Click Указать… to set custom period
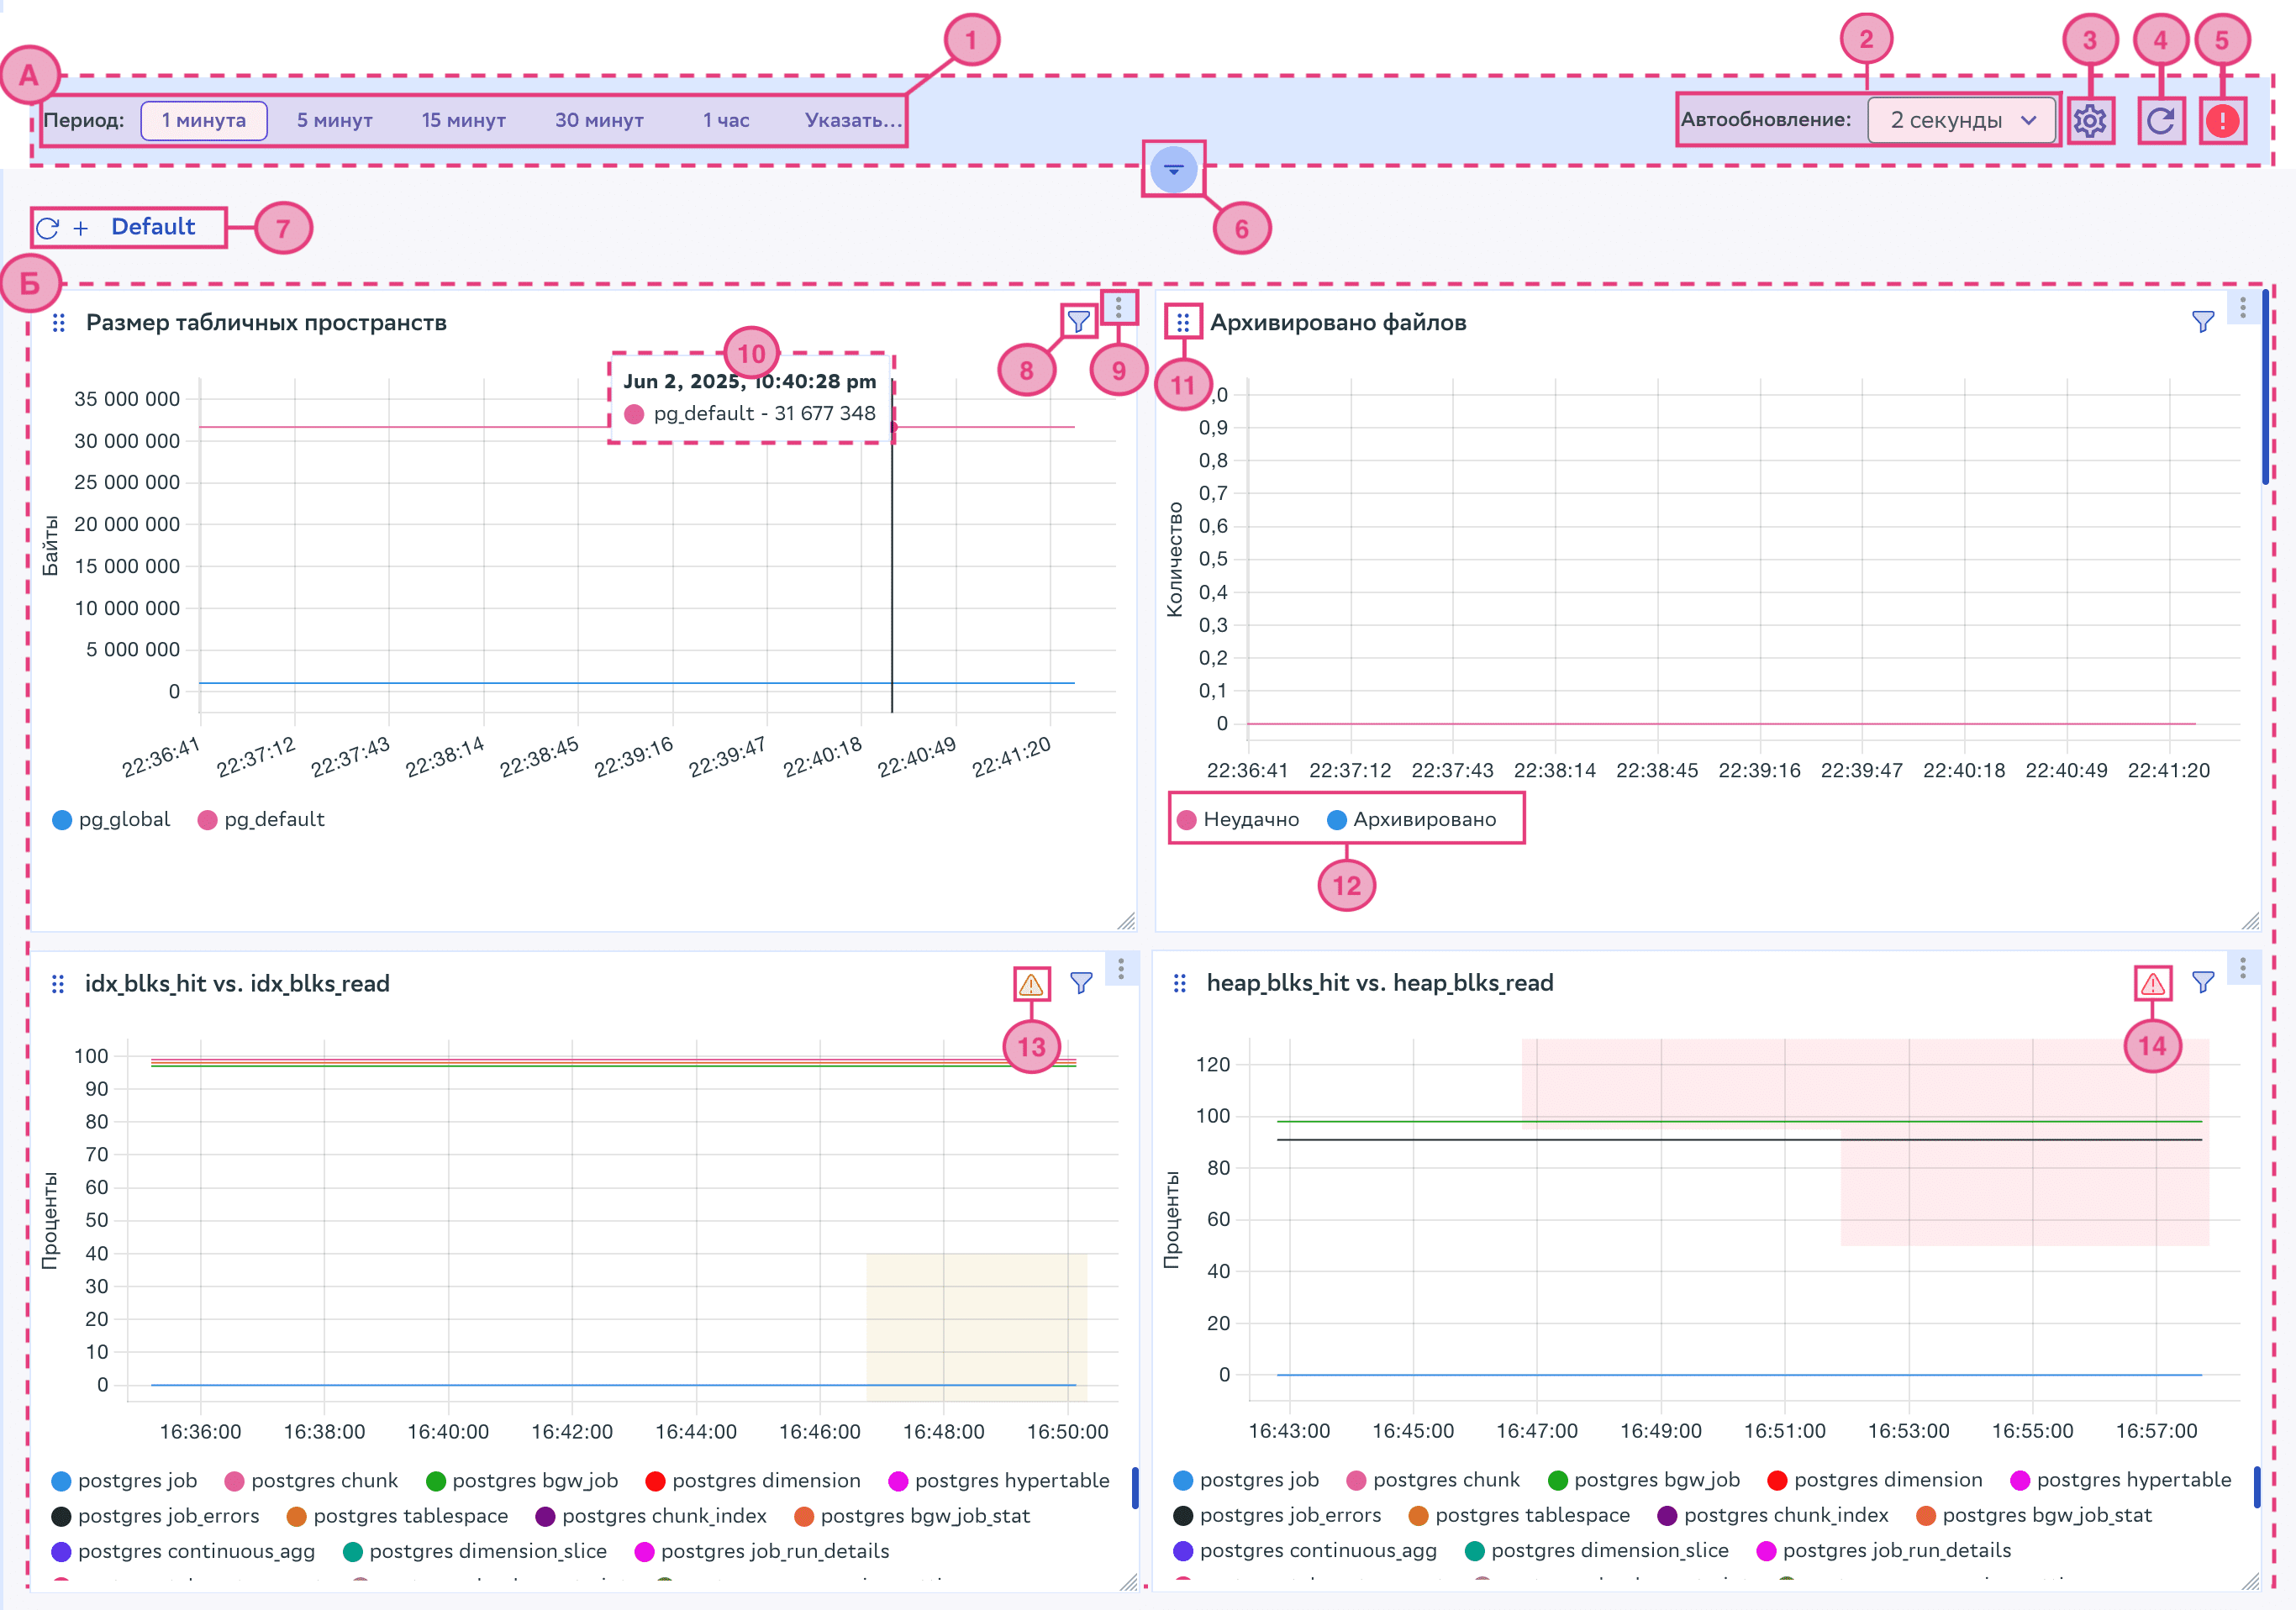2296x1610 pixels. [852, 120]
